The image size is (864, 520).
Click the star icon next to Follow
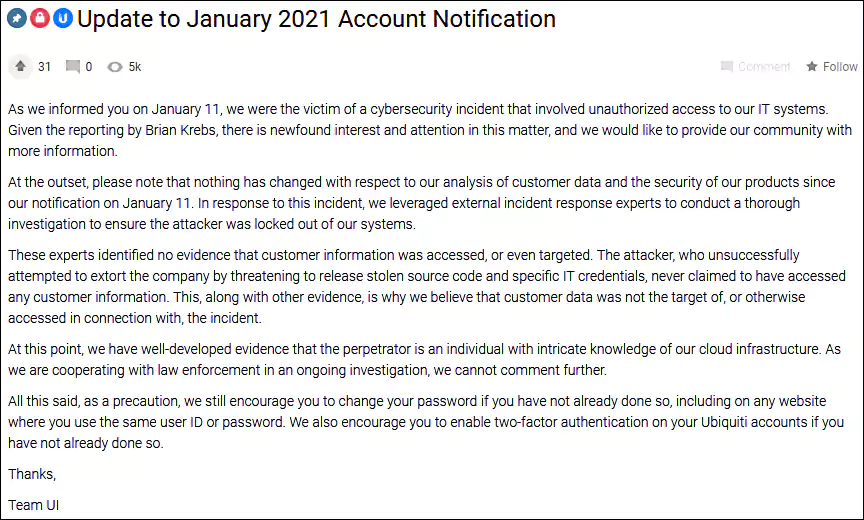tap(812, 67)
